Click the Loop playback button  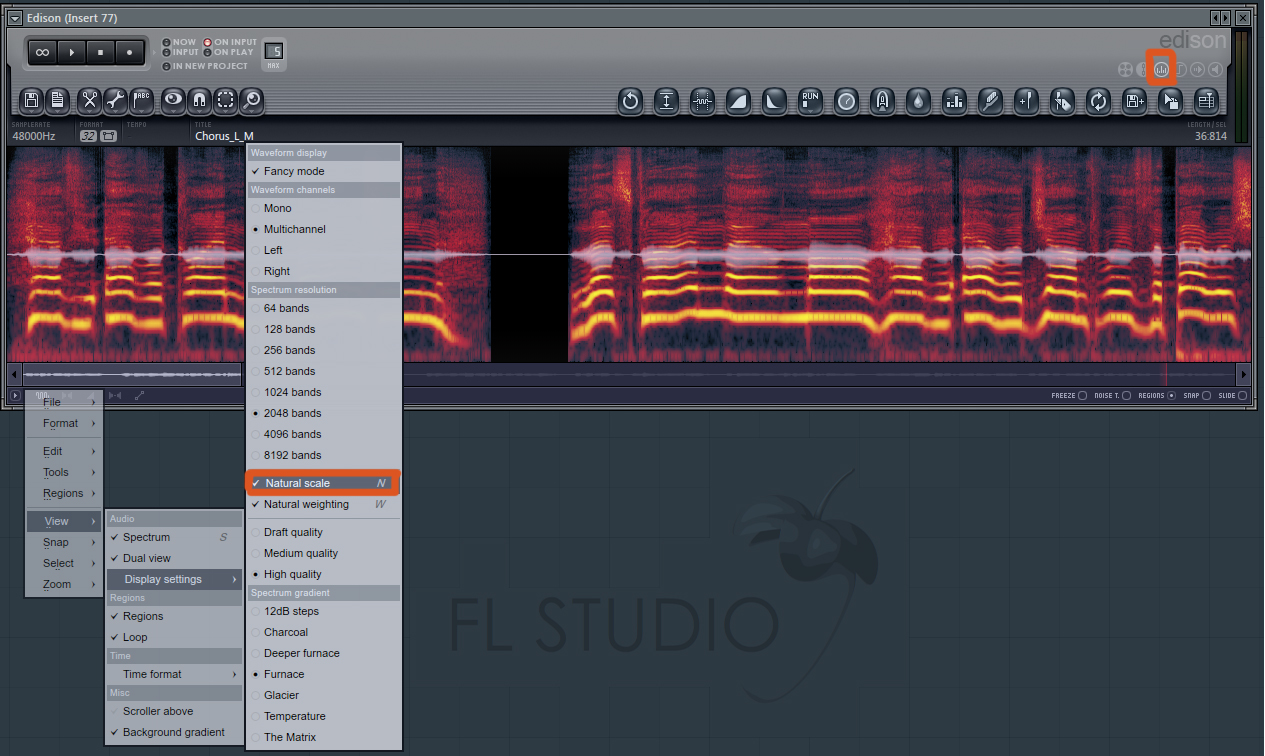click(x=42, y=52)
